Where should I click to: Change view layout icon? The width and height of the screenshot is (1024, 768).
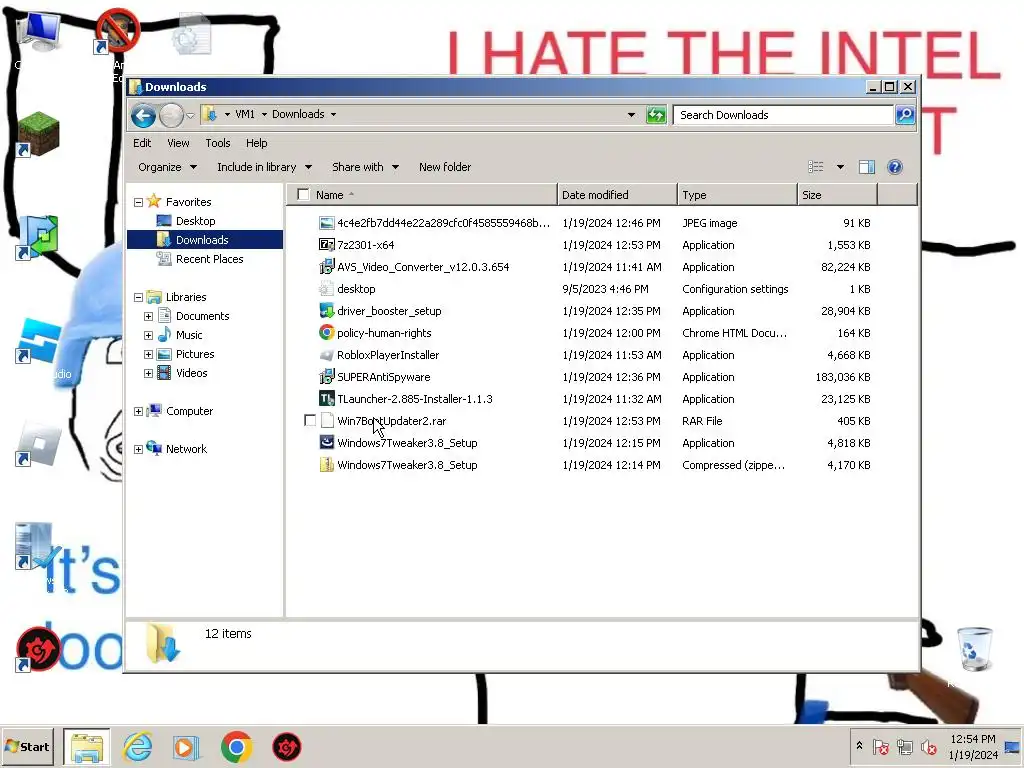816,167
